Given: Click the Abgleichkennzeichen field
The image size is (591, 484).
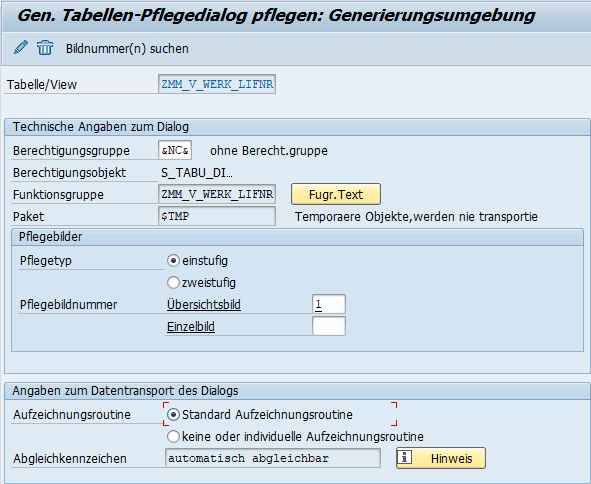Looking at the screenshot, I should pyautogui.click(x=273, y=458).
